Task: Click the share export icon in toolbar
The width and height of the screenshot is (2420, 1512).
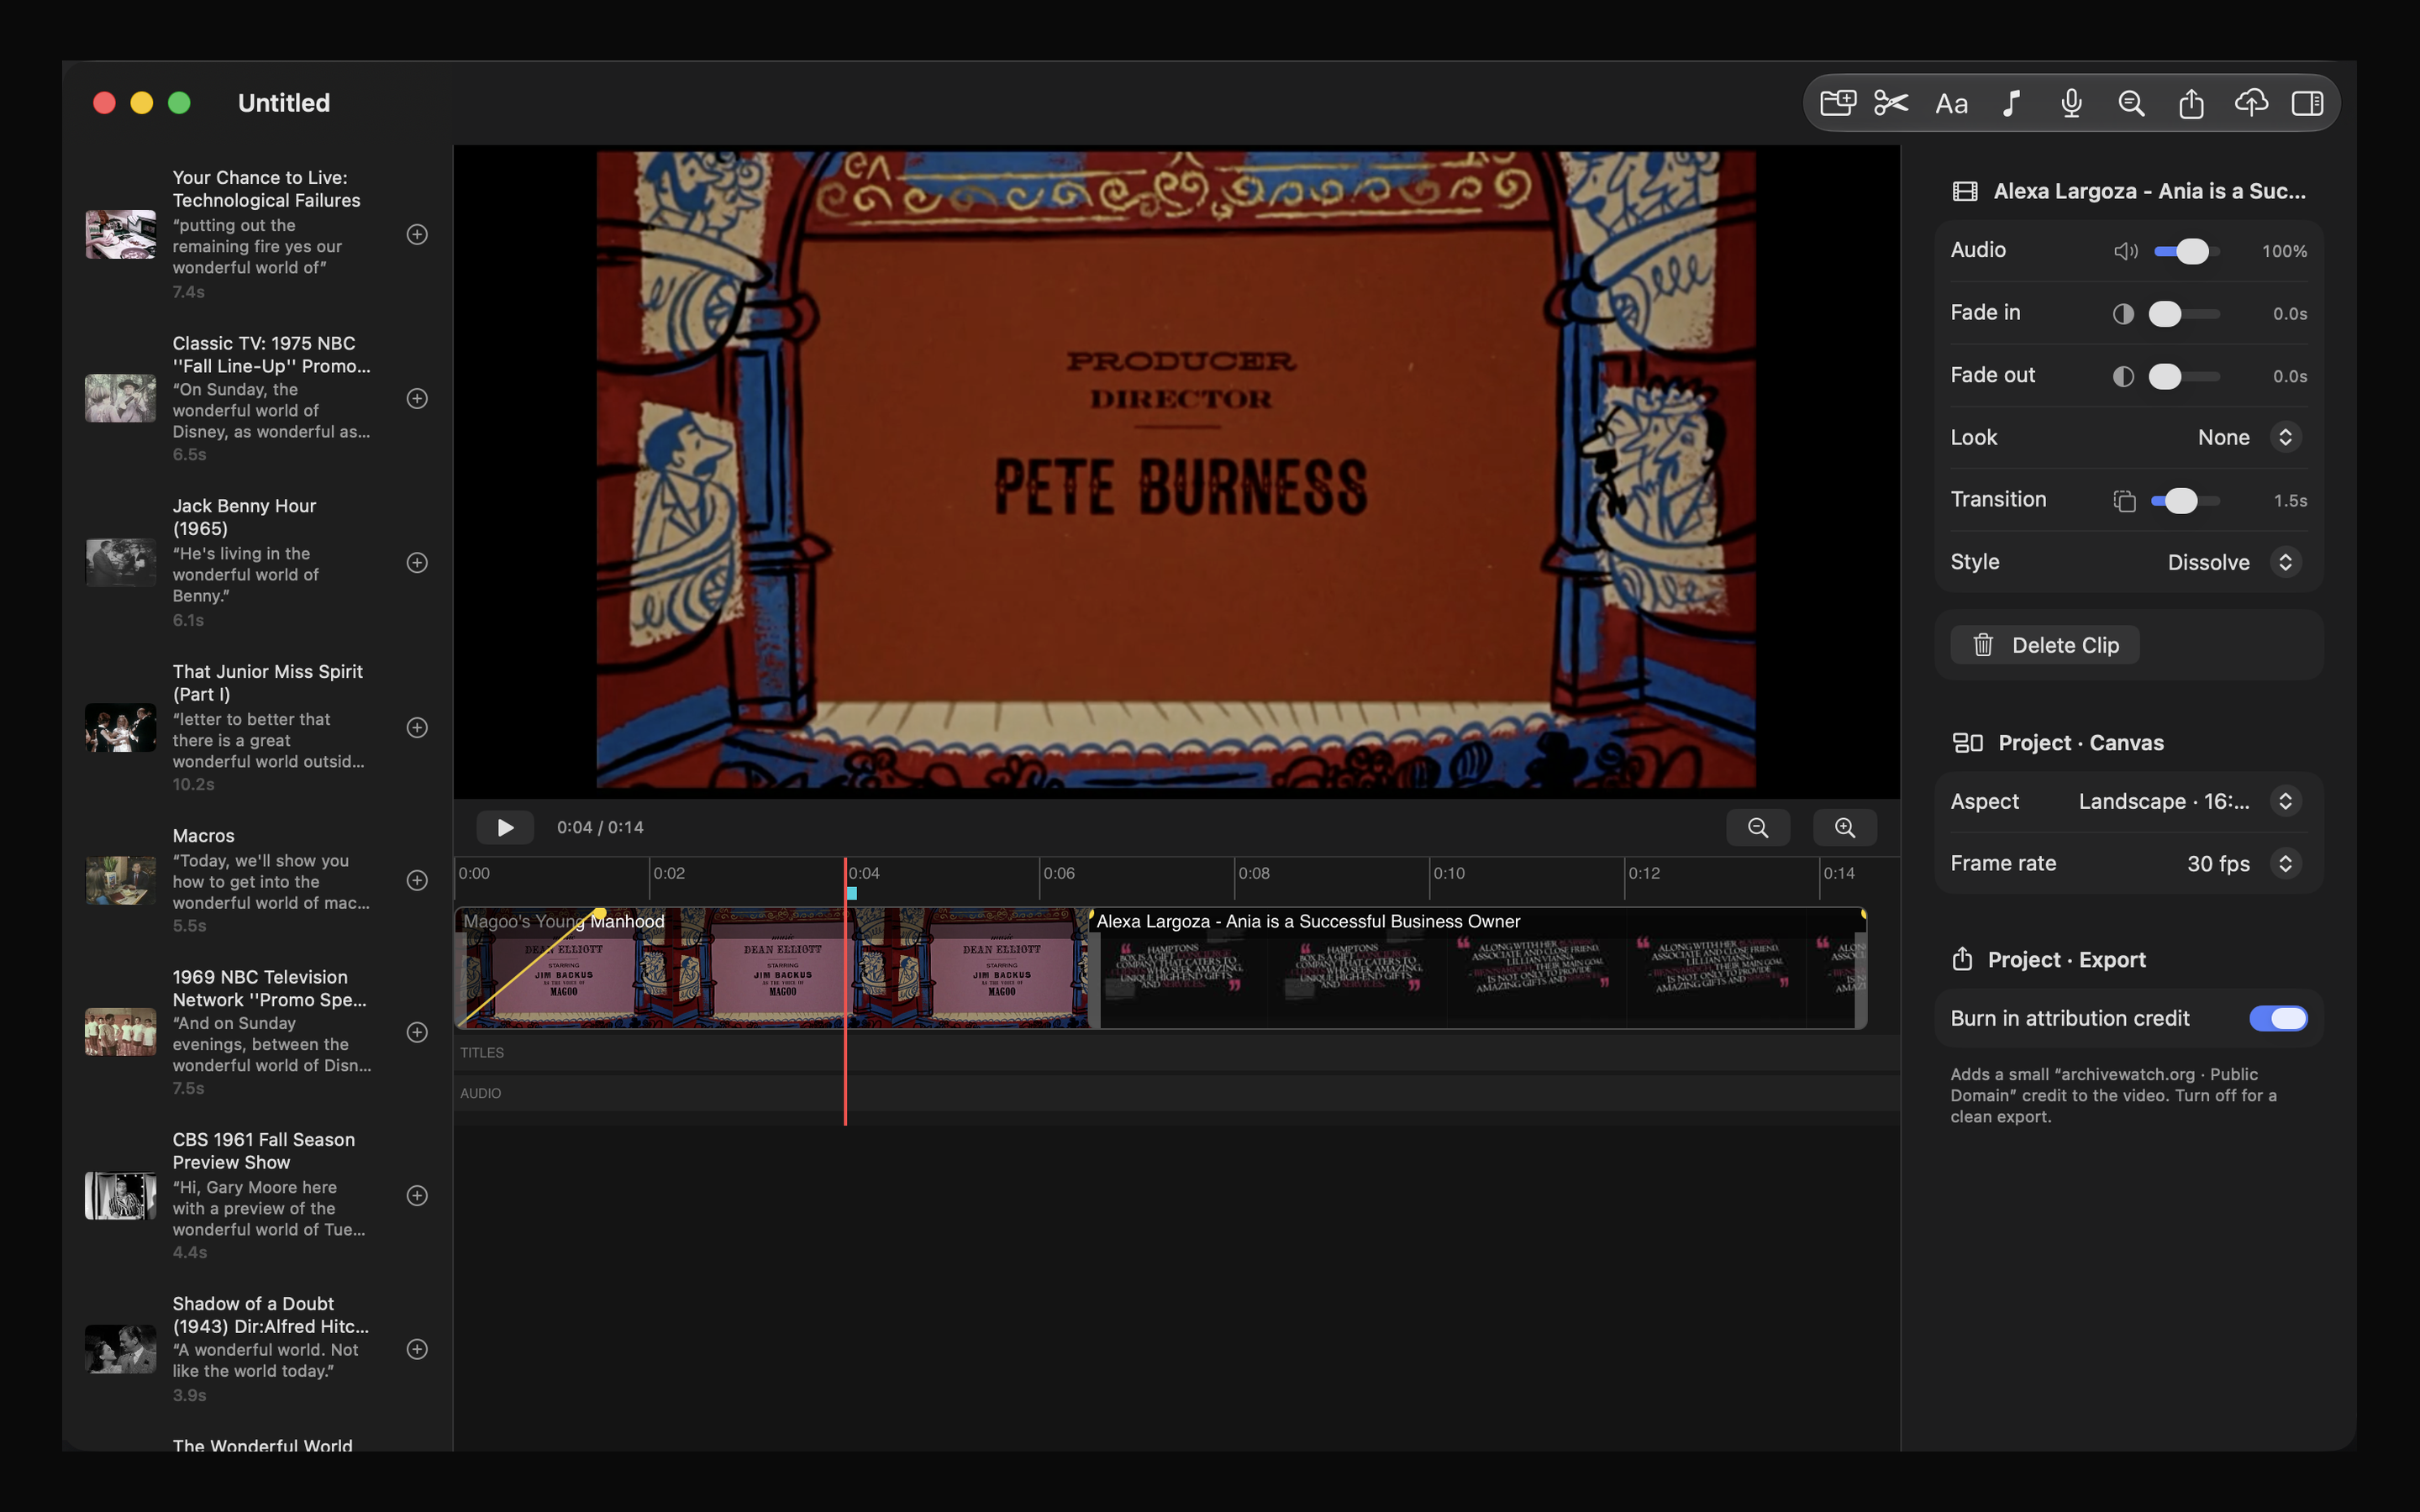Action: 2191,103
